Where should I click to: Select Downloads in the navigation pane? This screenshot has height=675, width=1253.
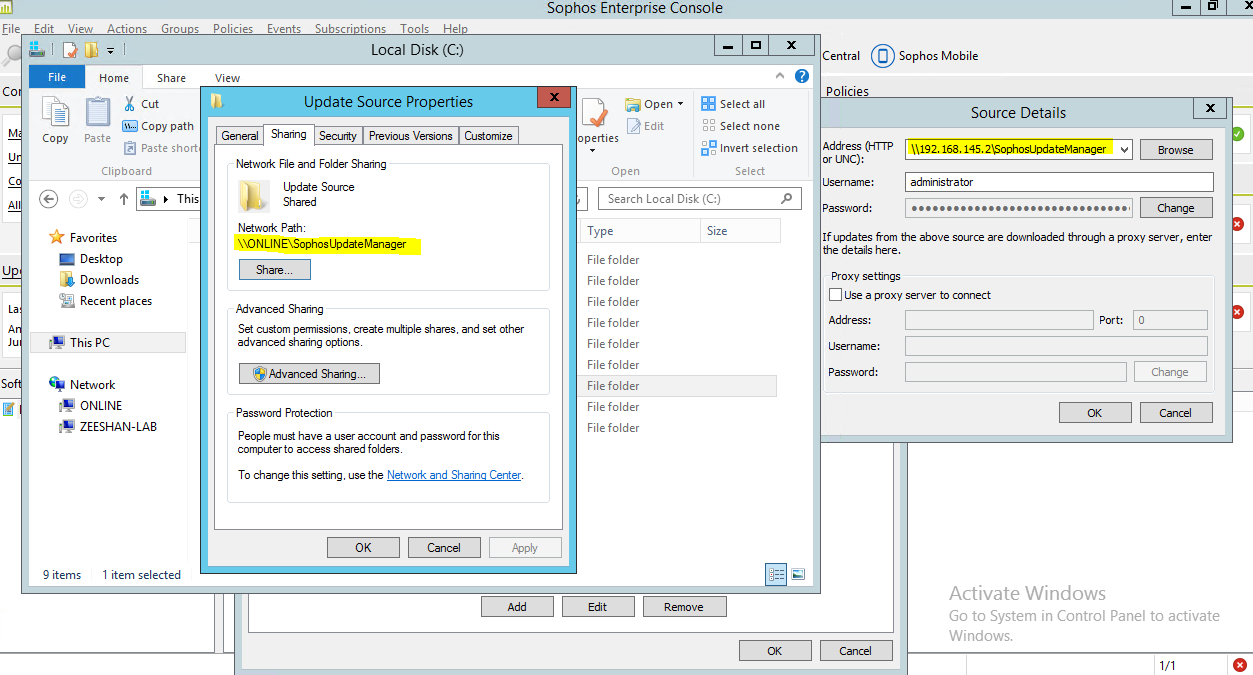[x=109, y=280]
